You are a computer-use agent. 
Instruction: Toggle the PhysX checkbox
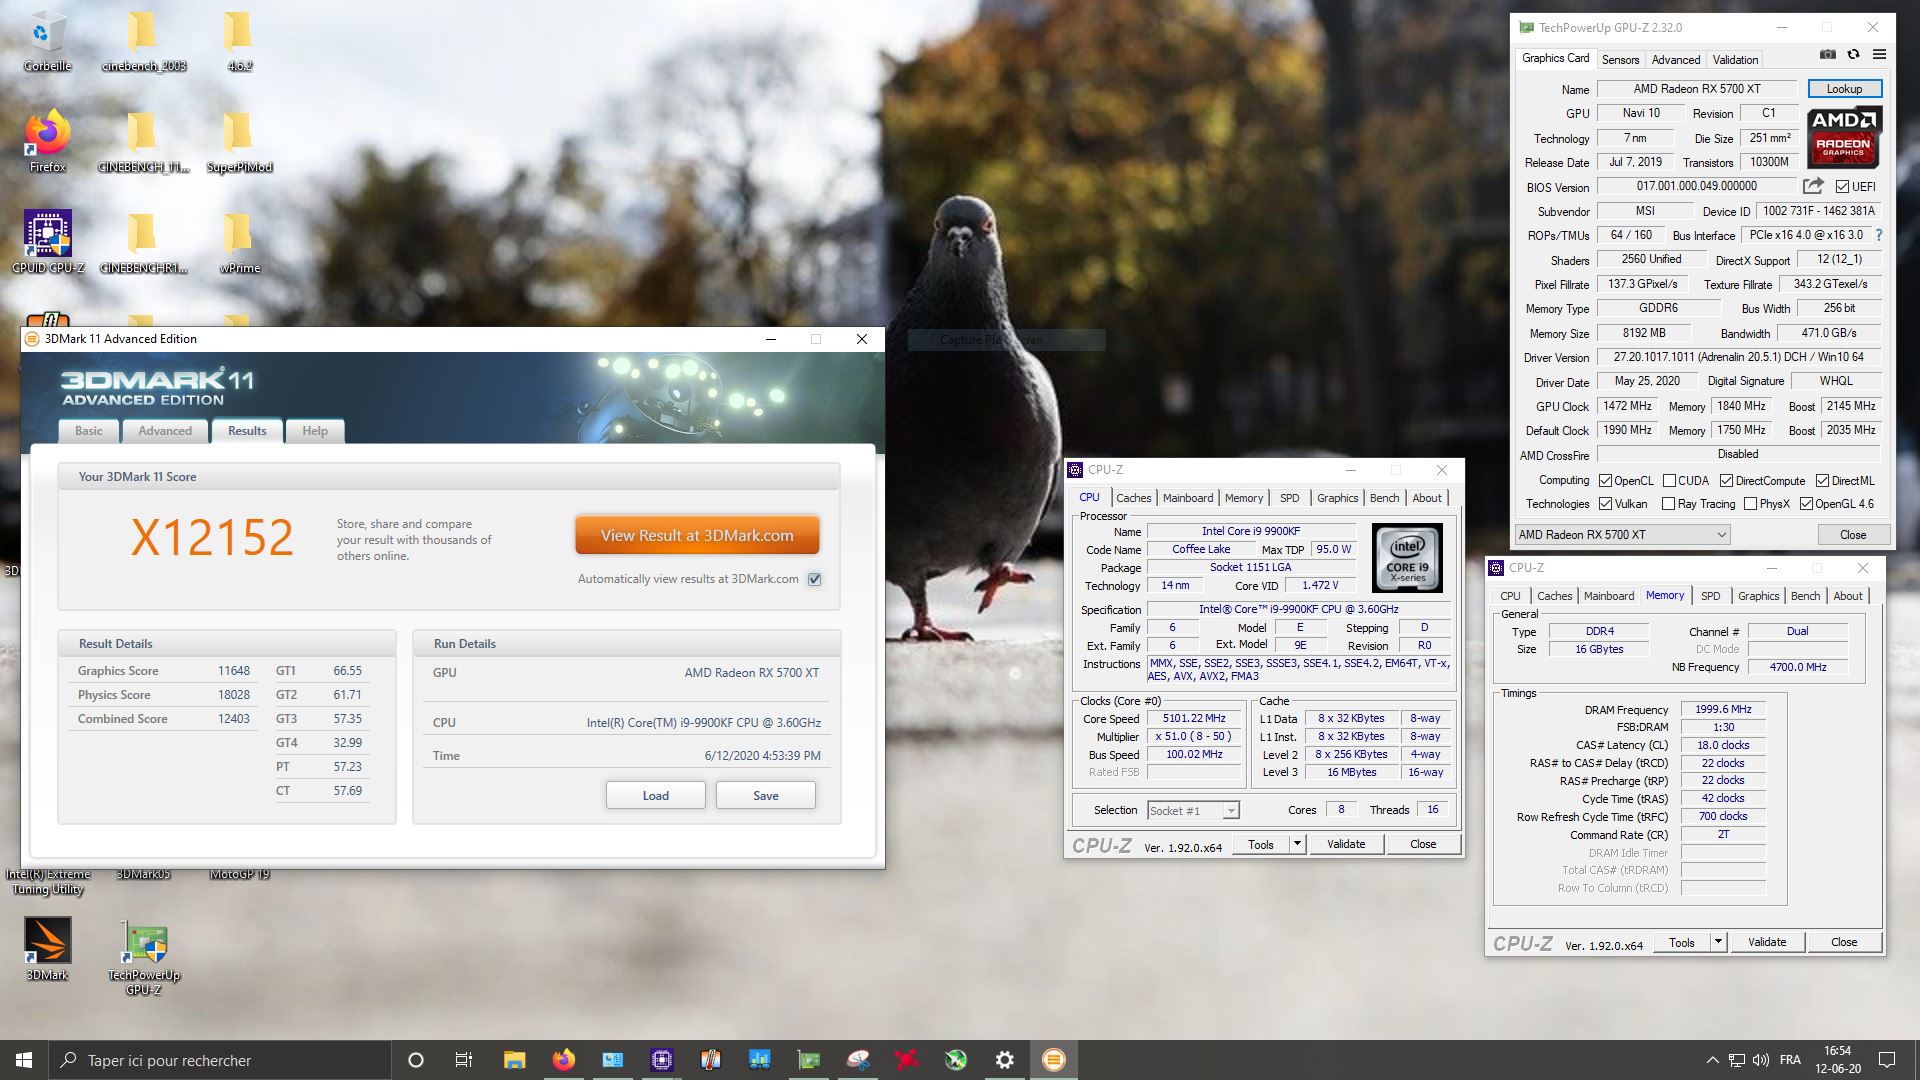[1750, 504]
